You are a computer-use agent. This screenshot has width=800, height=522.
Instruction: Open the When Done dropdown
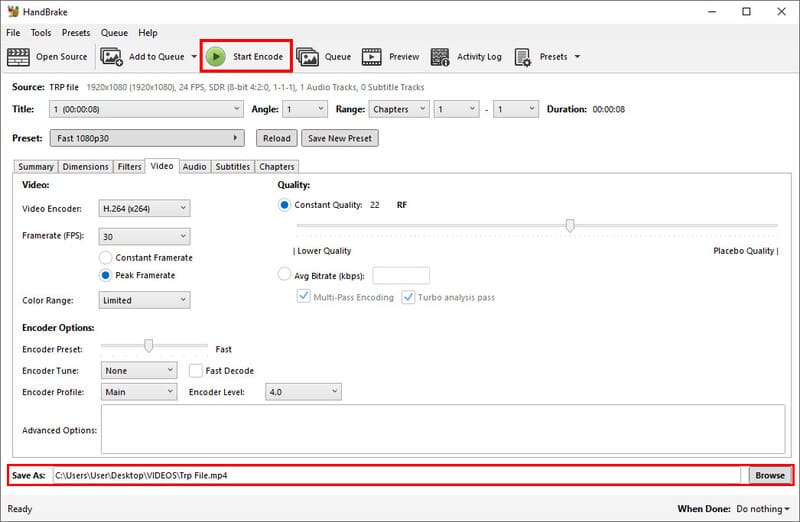[763, 509]
